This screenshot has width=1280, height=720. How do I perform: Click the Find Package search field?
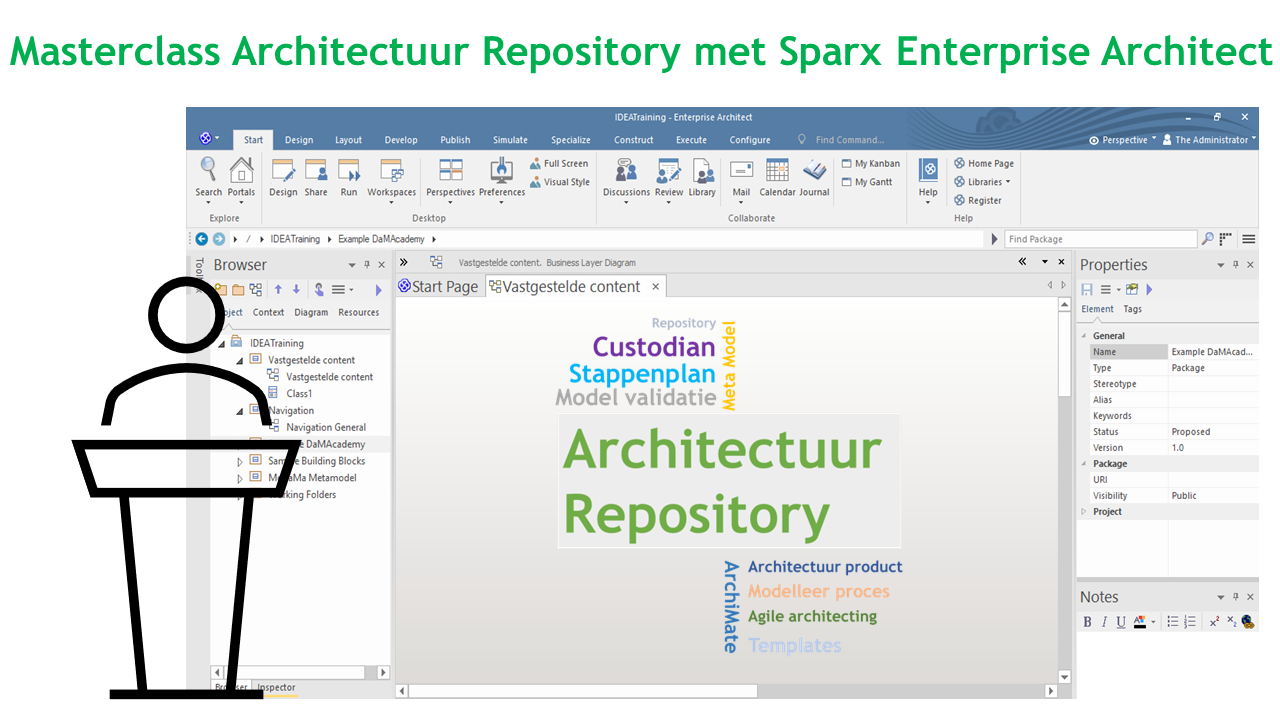click(1099, 239)
